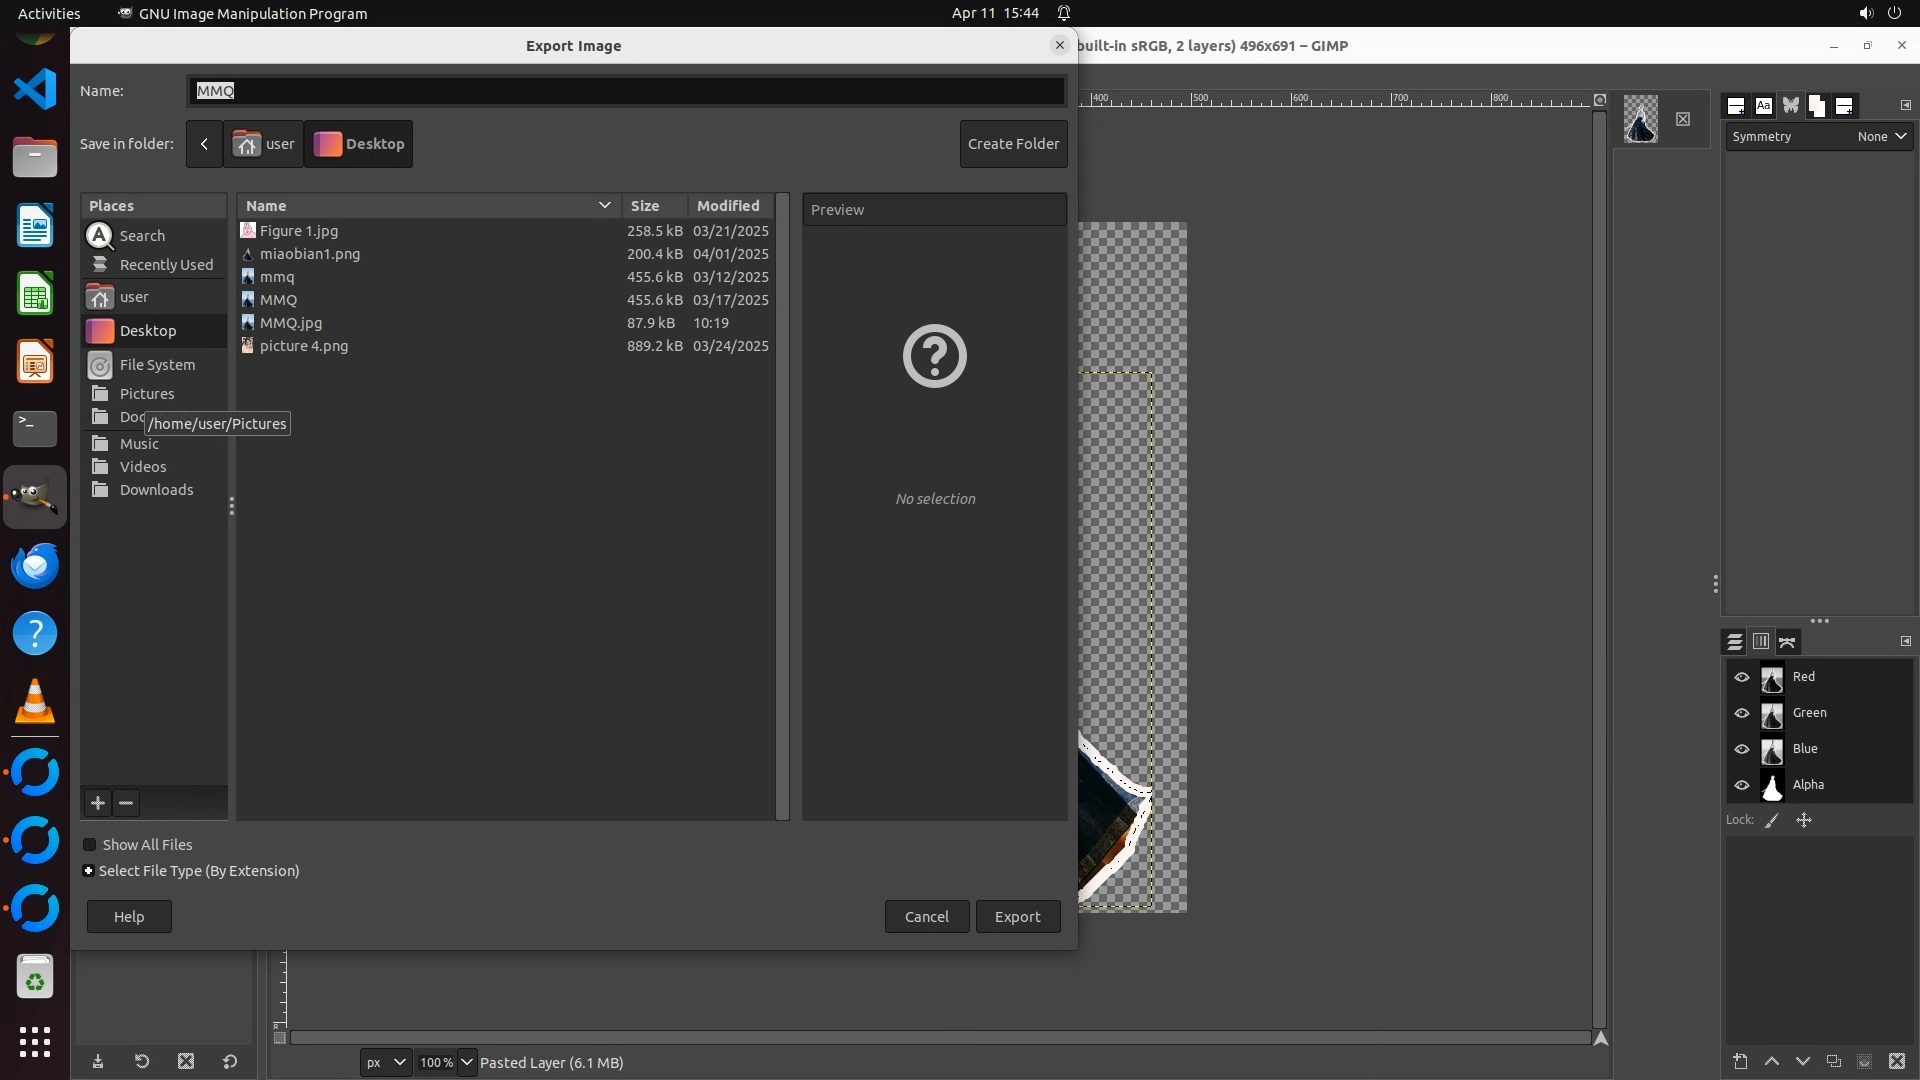Click the Create Folder button
Image resolution: width=1920 pixels, height=1080 pixels.
coord(1013,144)
